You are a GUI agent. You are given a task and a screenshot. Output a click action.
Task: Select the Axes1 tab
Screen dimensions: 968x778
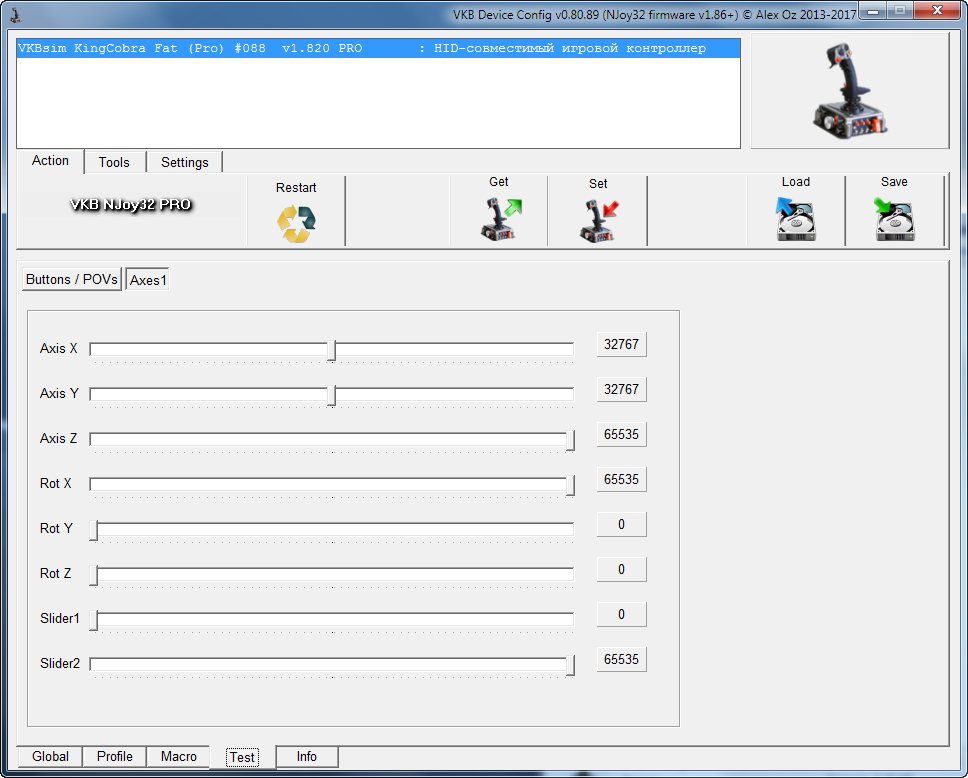[148, 280]
